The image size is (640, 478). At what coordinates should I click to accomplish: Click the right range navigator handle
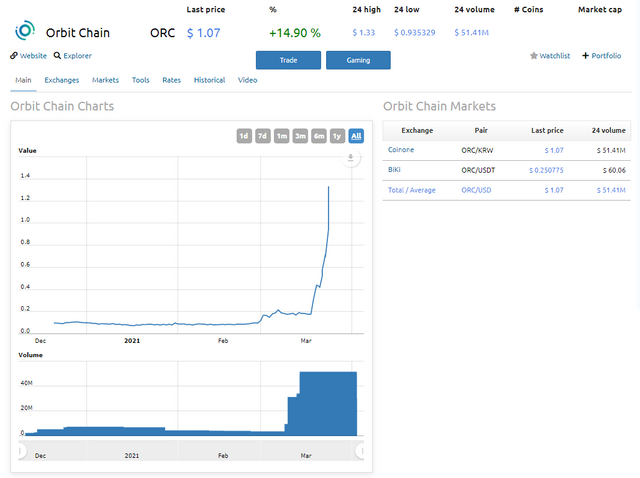point(361,451)
